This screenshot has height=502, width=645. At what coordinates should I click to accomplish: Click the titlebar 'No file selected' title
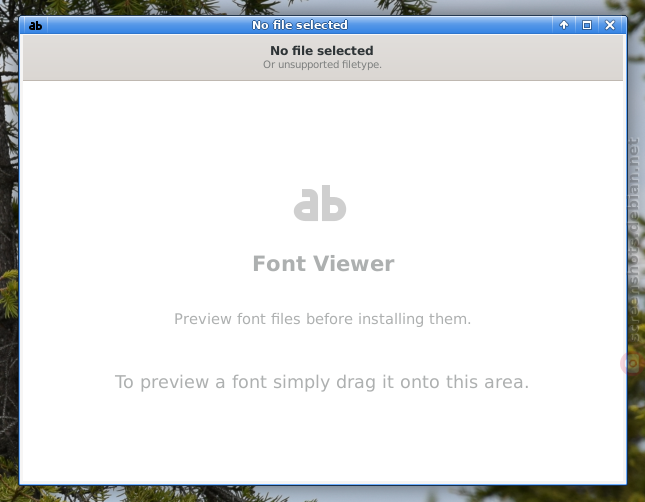click(x=300, y=25)
